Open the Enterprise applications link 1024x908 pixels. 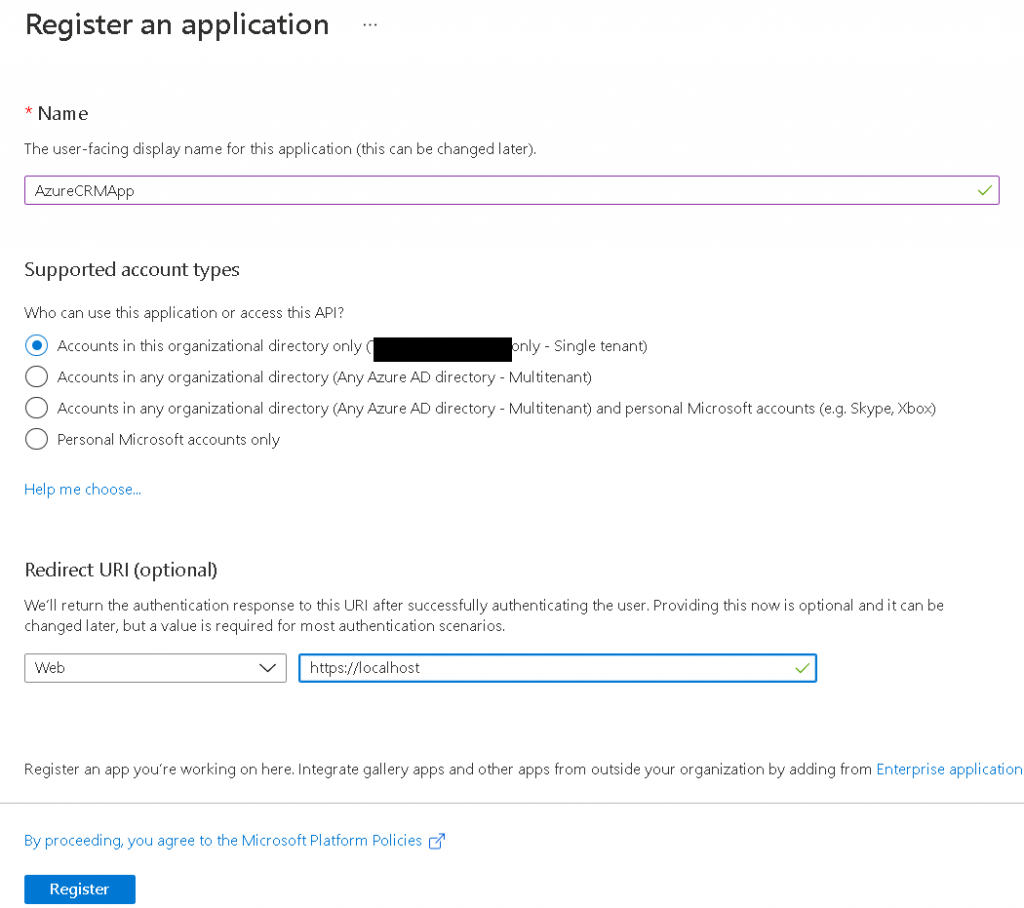(x=948, y=769)
